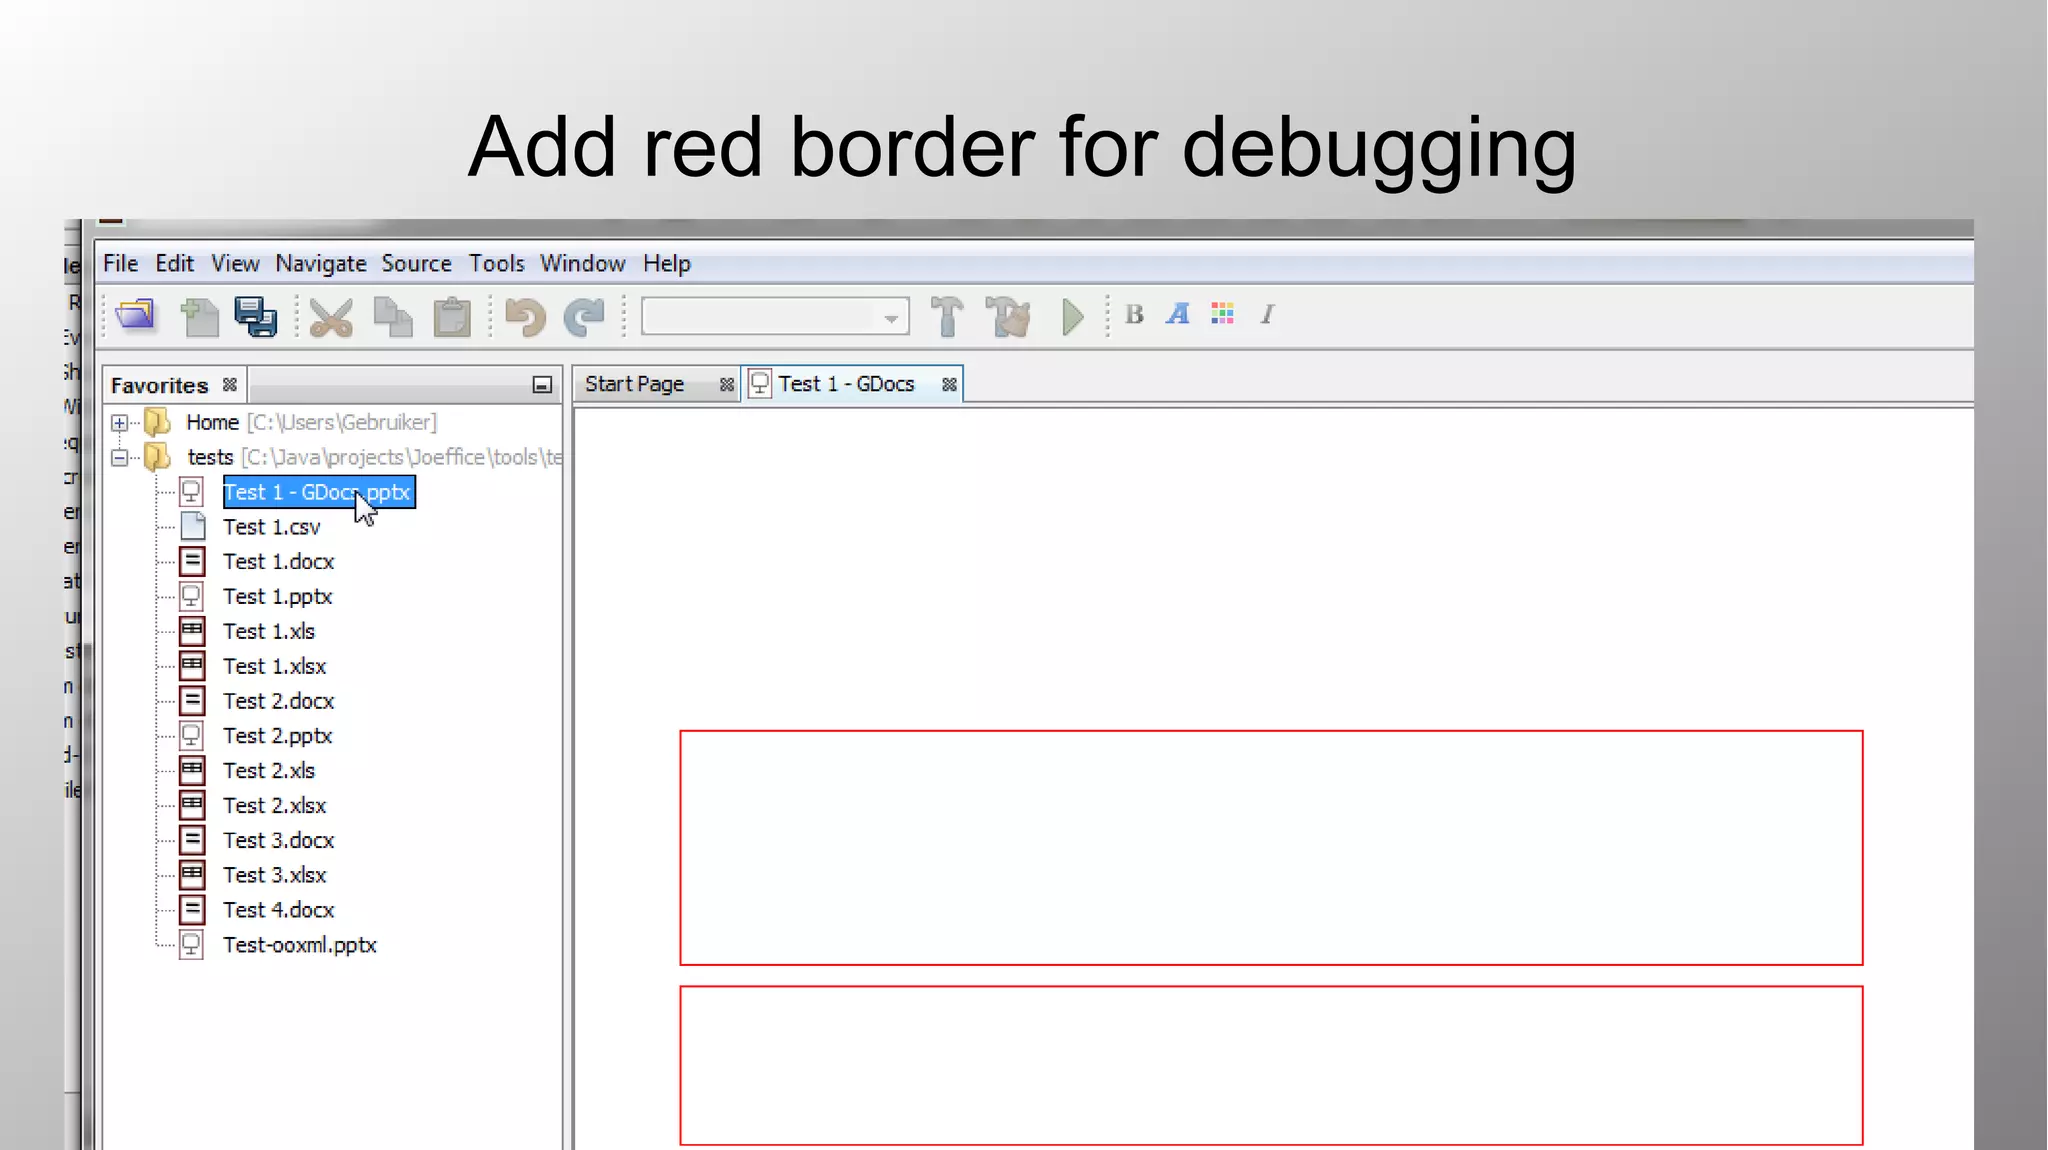Select the Test 2.docx file
The height and width of the screenshot is (1150, 2048).
(278, 701)
